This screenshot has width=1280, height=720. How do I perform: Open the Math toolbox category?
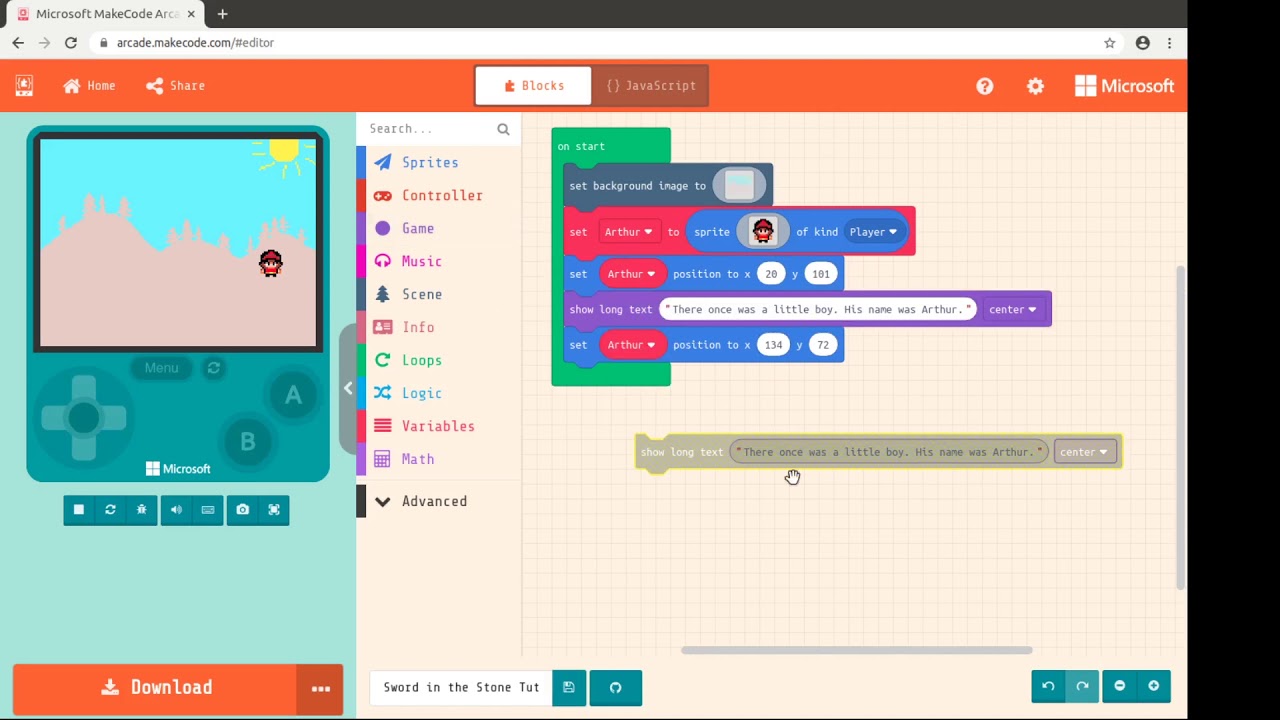click(x=439, y=459)
